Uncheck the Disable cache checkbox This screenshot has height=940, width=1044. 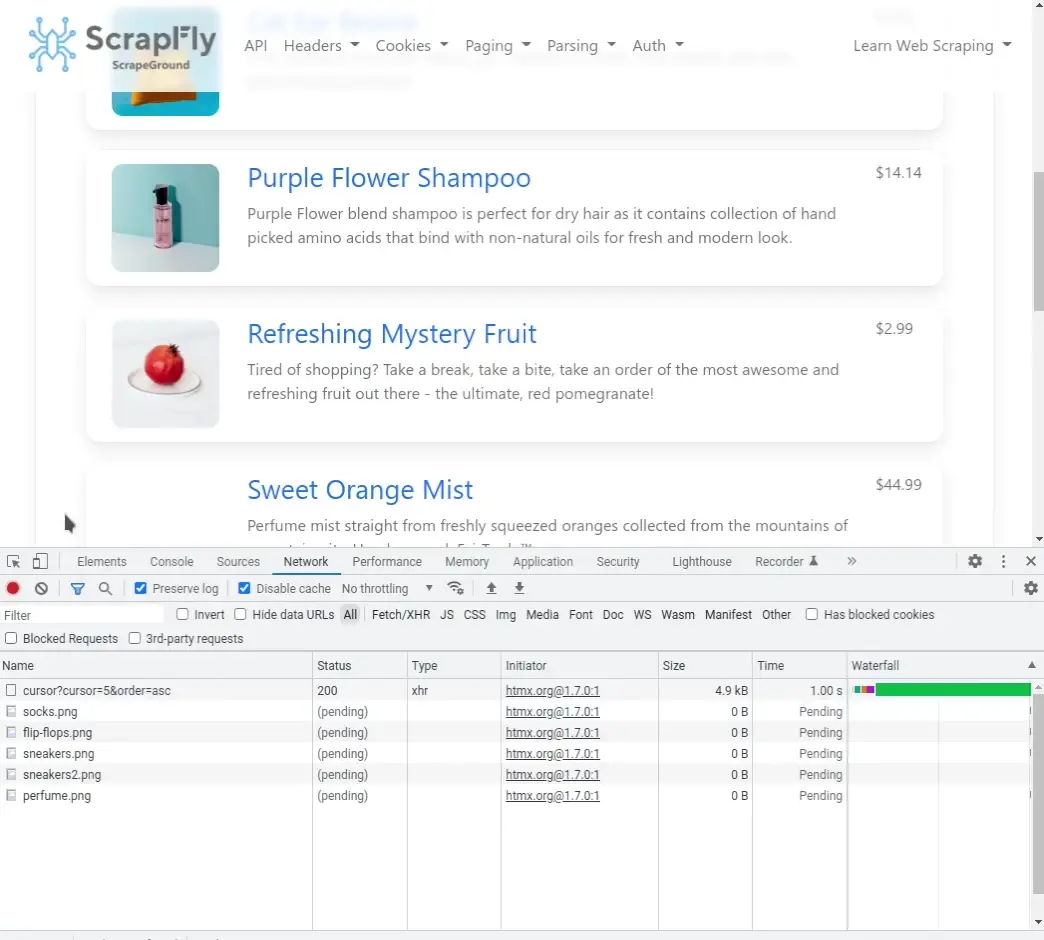[x=245, y=589]
